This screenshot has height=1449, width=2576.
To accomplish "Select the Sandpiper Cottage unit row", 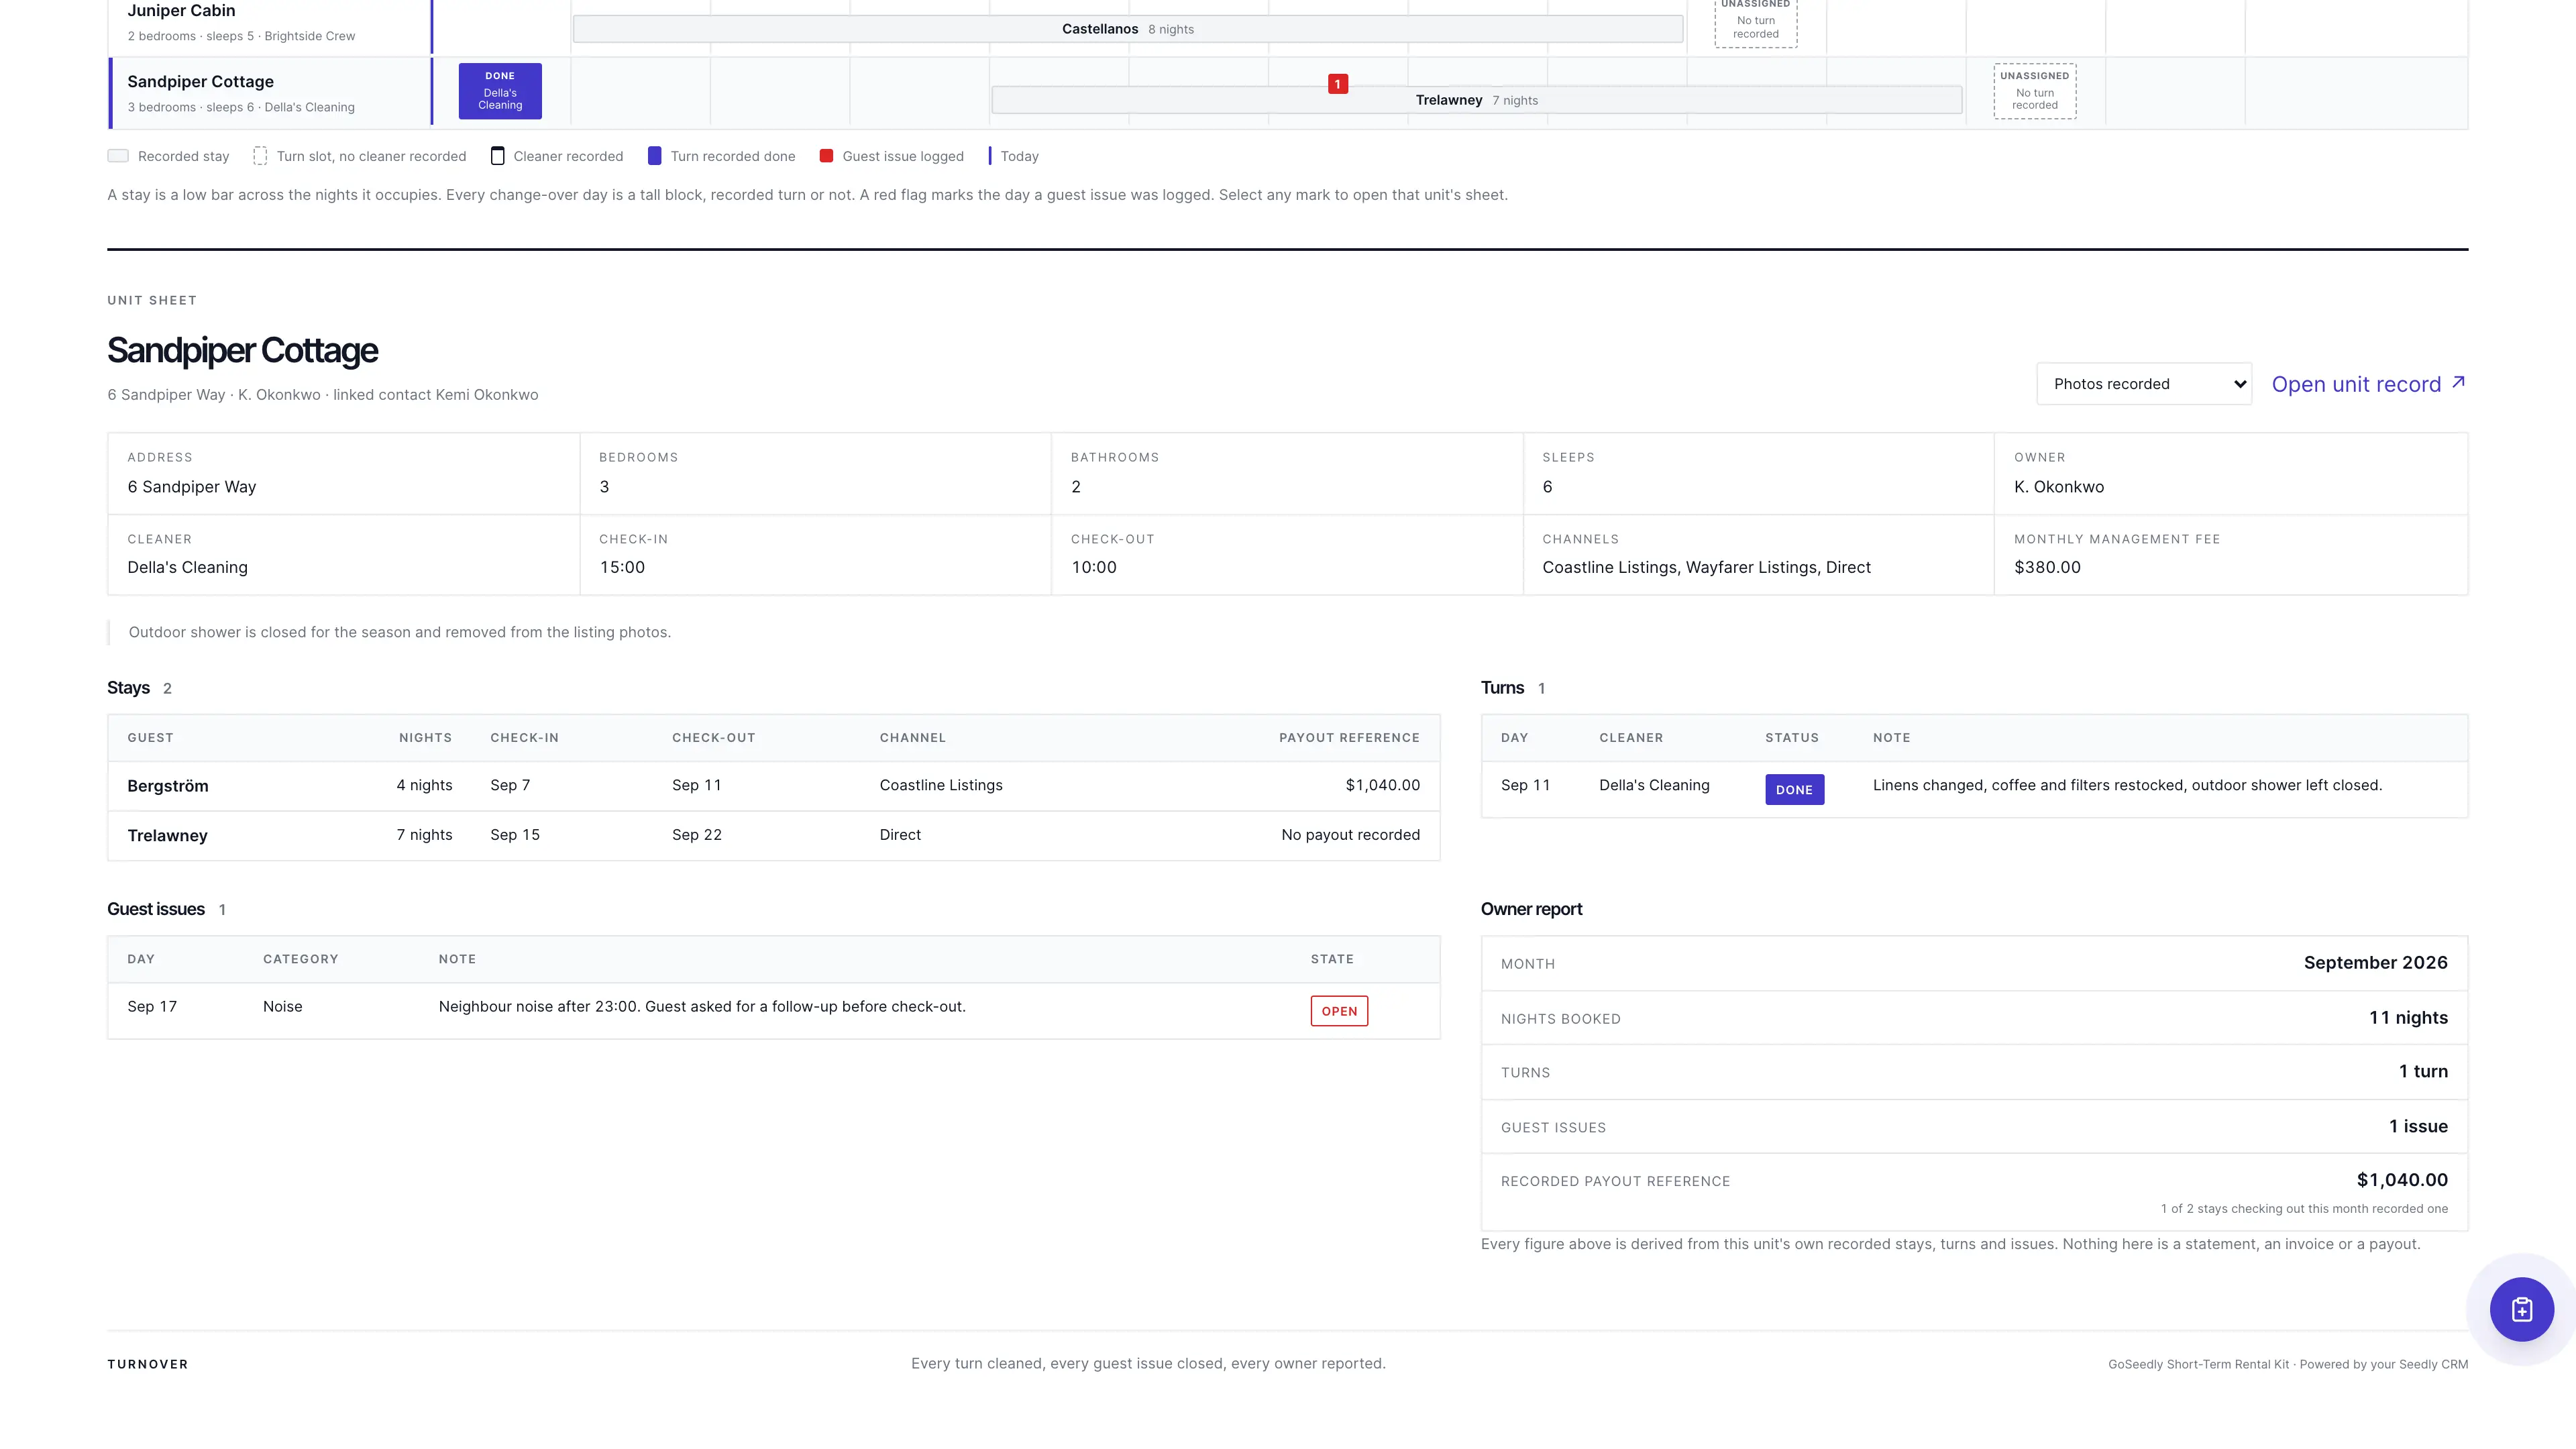I will pos(271,93).
